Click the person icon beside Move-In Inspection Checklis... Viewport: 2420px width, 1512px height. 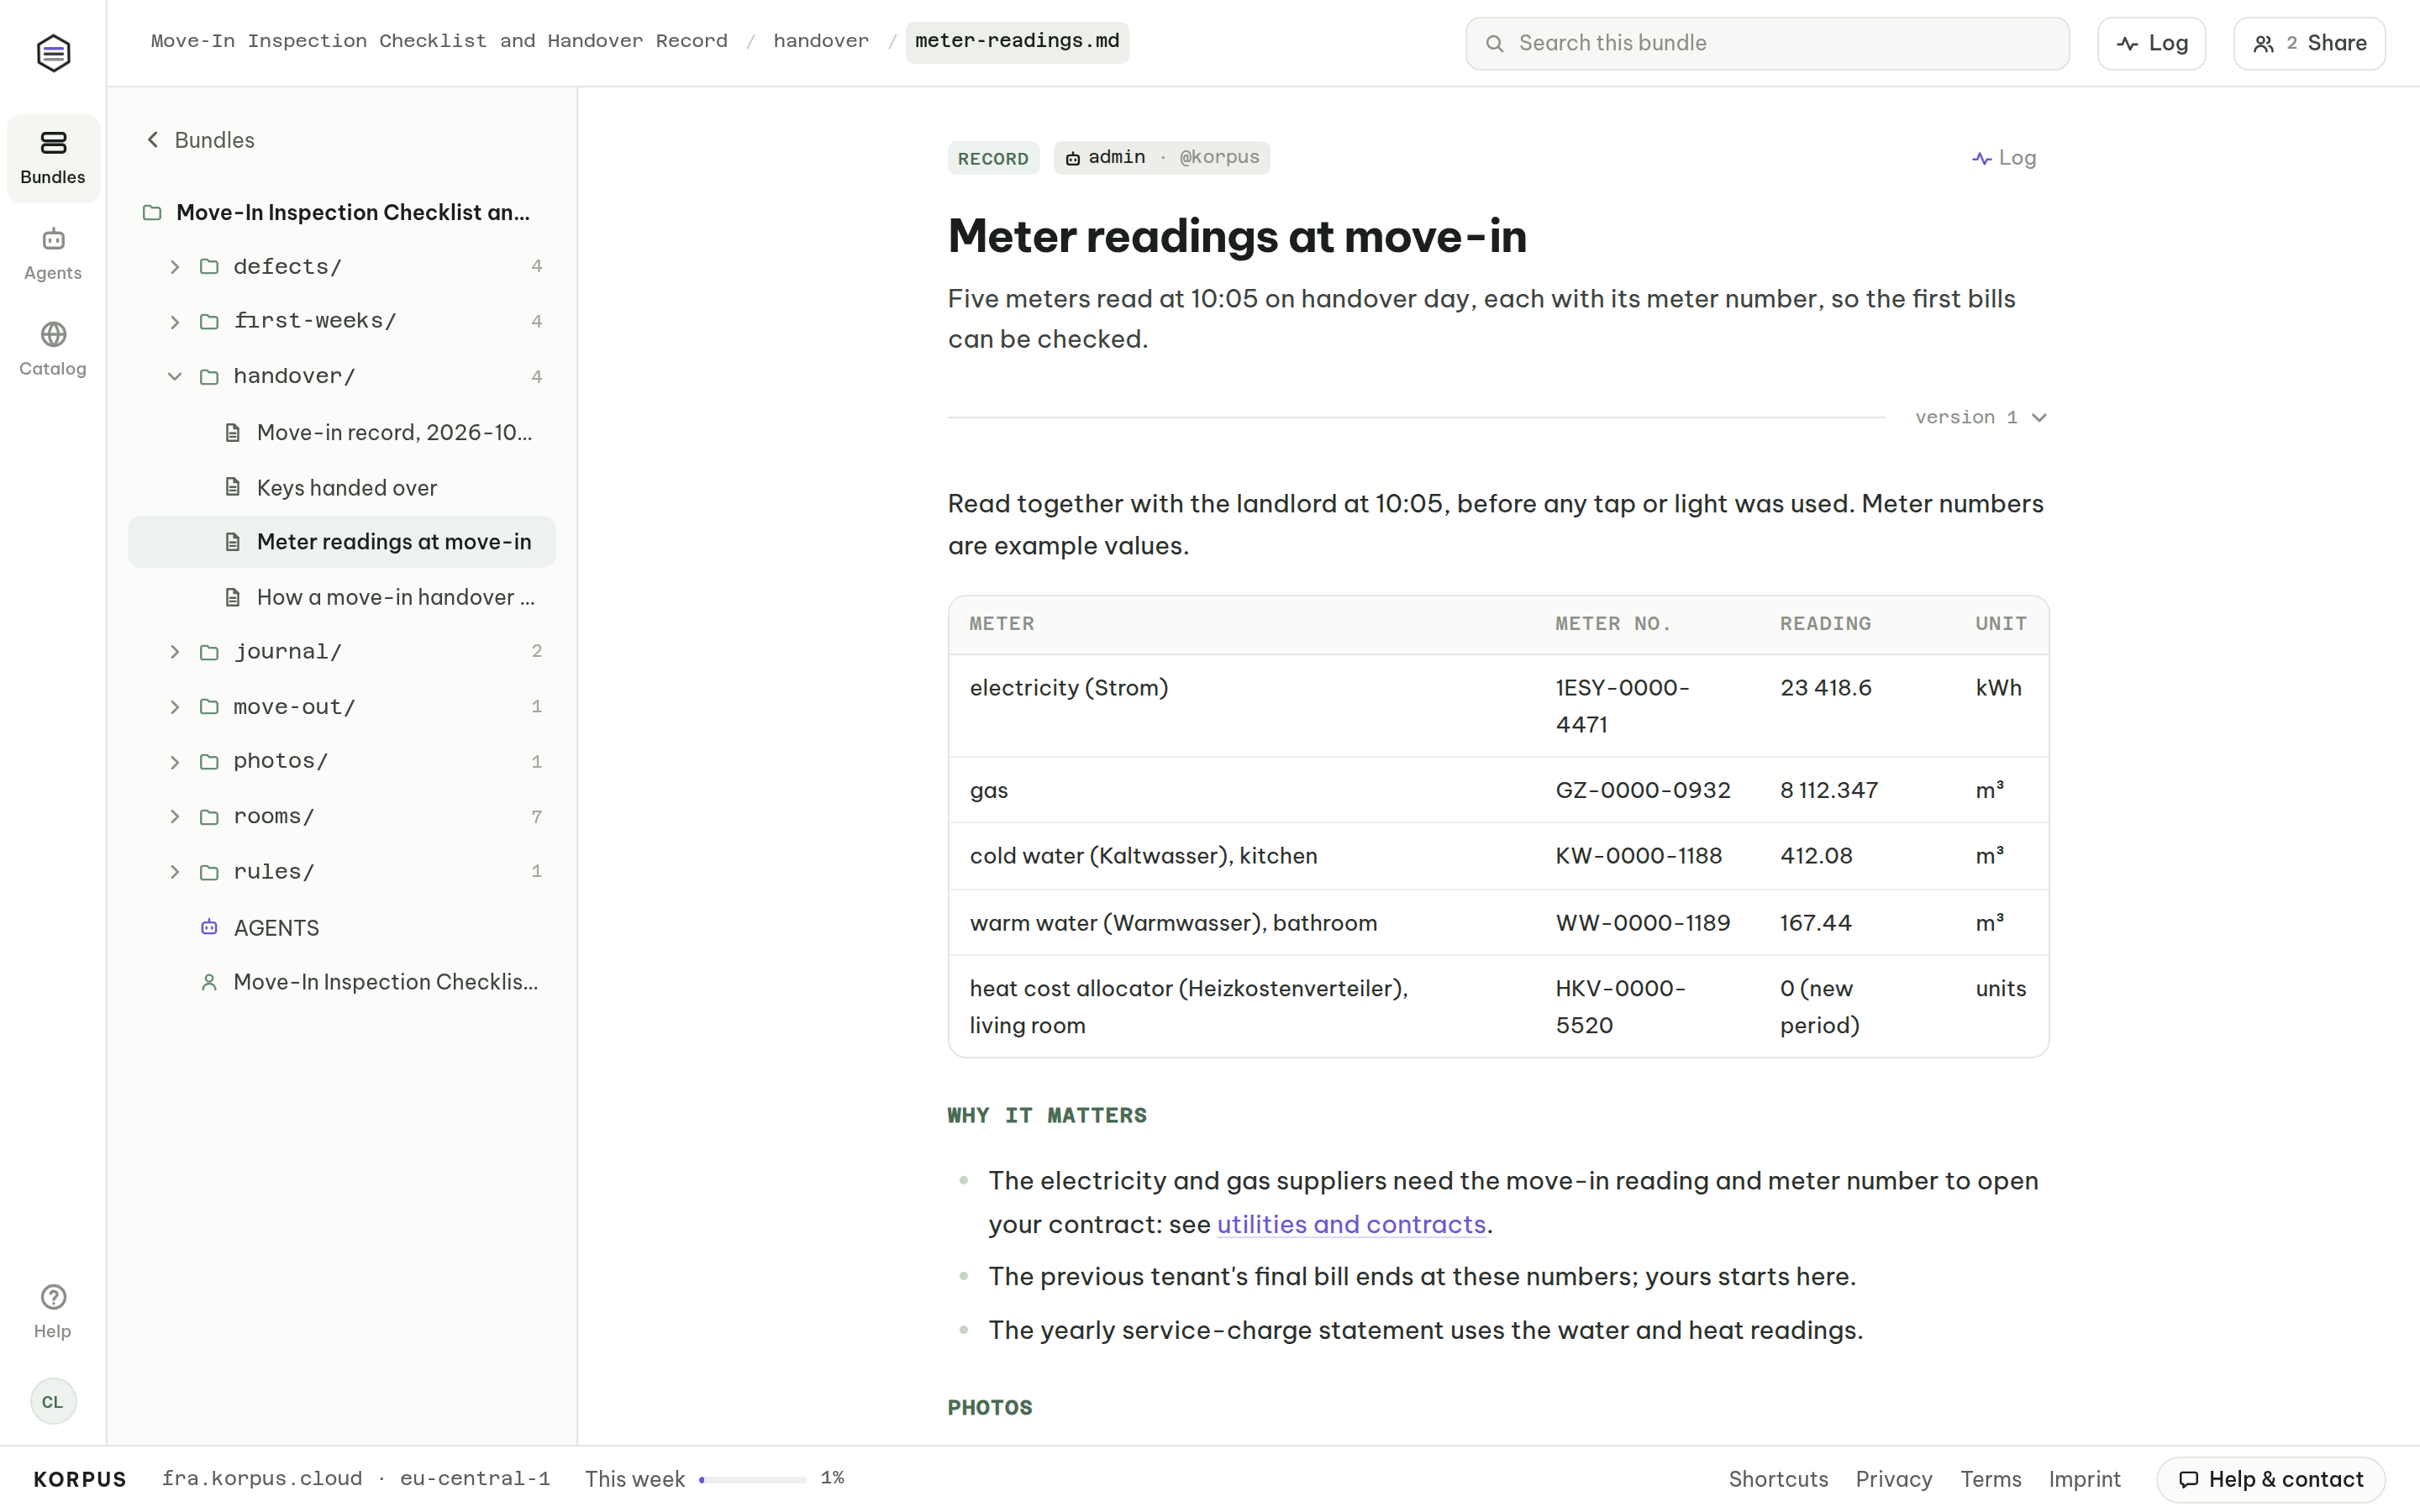(x=209, y=982)
